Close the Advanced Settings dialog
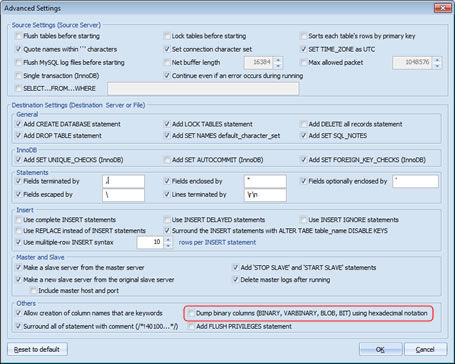The image size is (455, 364). pos(443,8)
